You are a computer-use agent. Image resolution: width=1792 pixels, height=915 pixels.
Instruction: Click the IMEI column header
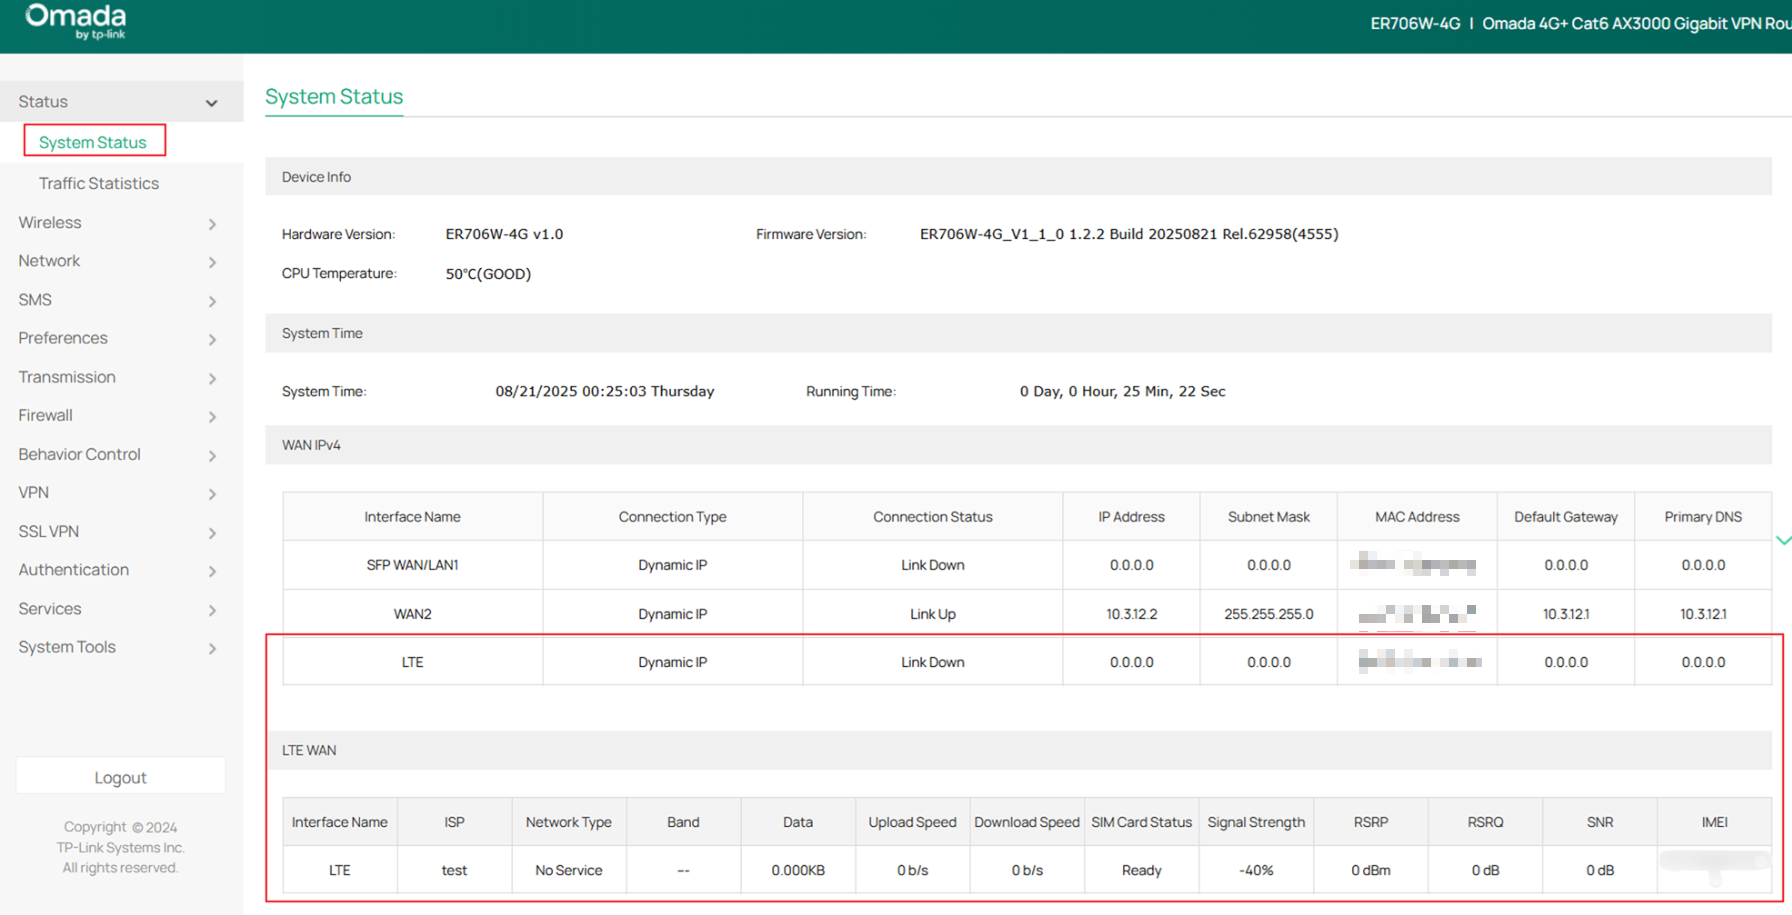click(x=1714, y=822)
